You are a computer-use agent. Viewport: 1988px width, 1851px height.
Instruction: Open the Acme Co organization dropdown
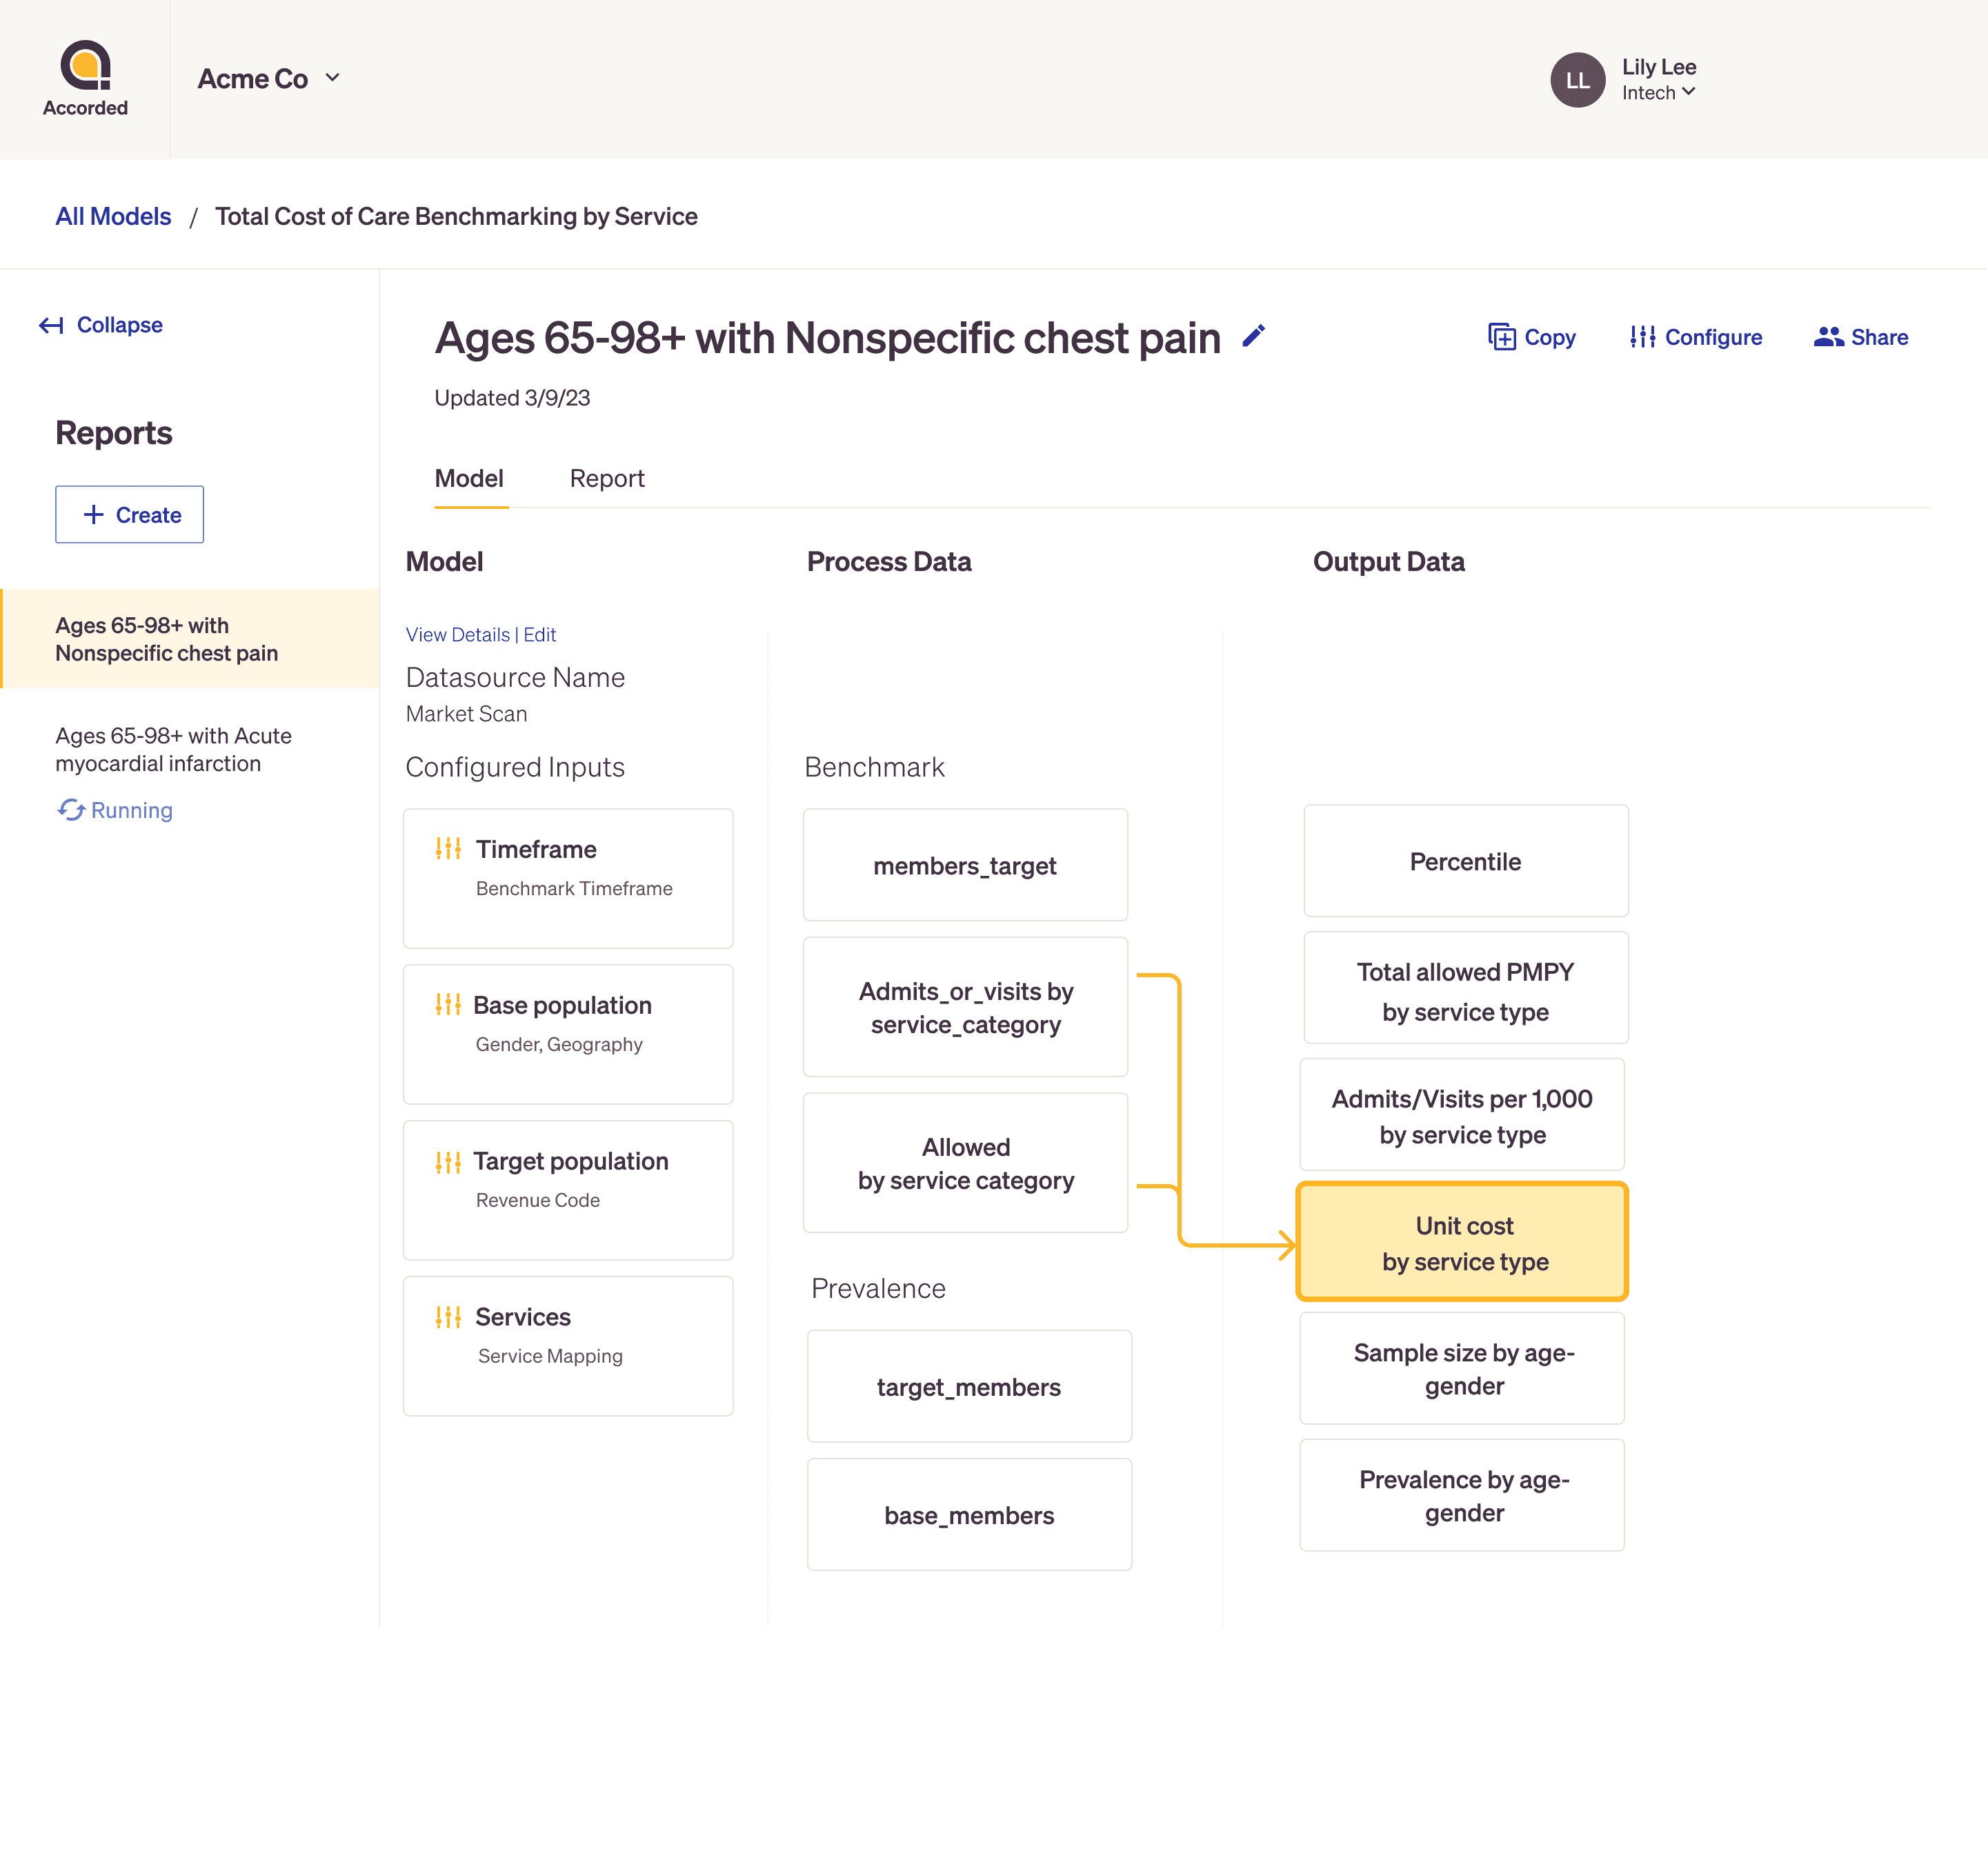click(x=269, y=79)
